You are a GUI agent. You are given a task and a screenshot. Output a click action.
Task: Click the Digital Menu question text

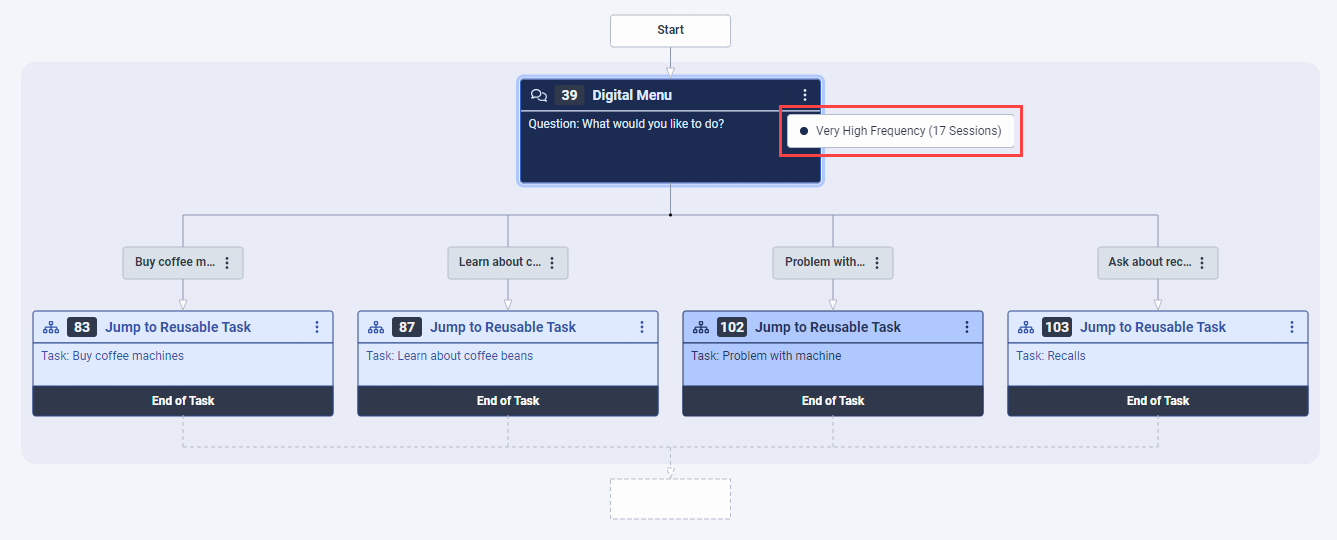[626, 124]
